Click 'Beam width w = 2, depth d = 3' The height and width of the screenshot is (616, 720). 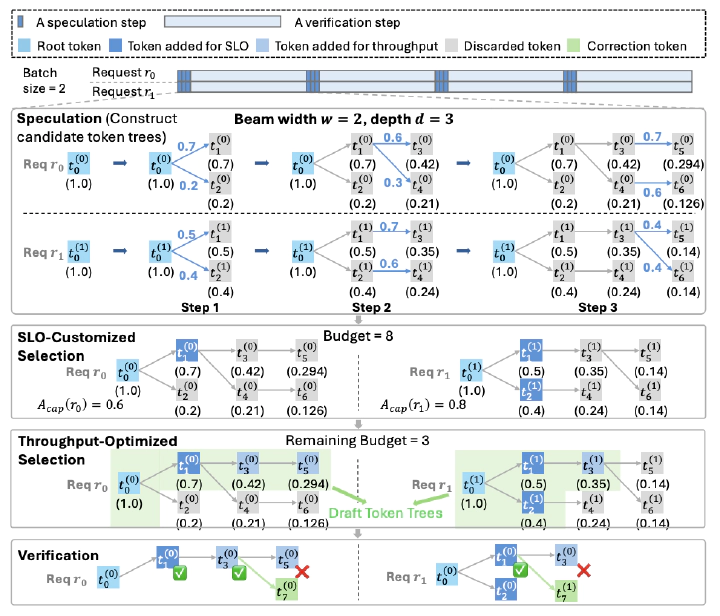click(x=343, y=119)
